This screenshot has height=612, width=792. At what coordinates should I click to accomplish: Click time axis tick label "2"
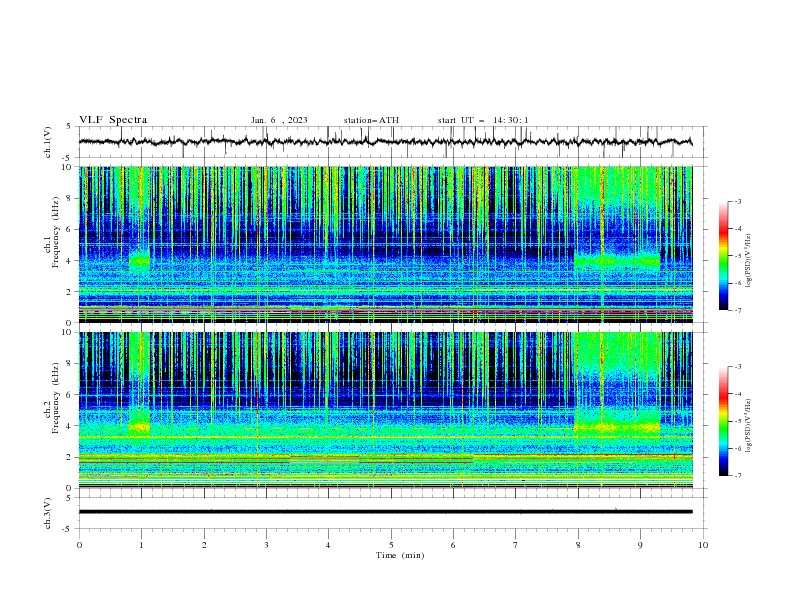[x=204, y=545]
